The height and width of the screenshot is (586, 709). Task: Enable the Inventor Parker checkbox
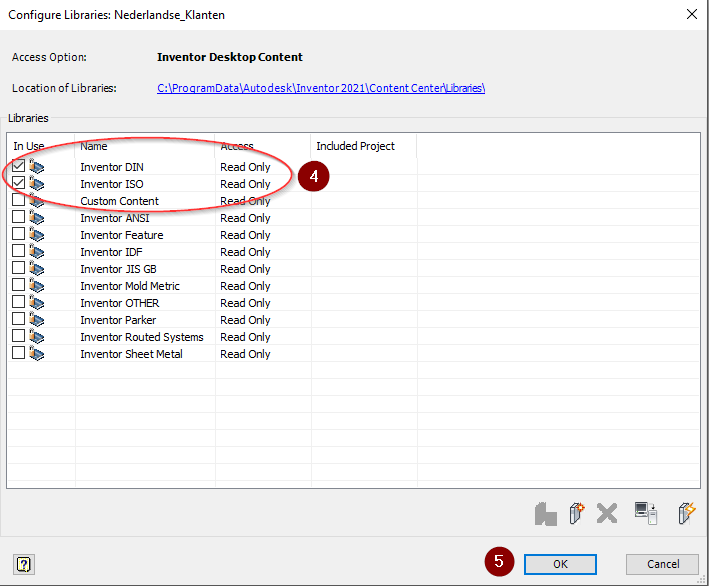[x=19, y=319]
